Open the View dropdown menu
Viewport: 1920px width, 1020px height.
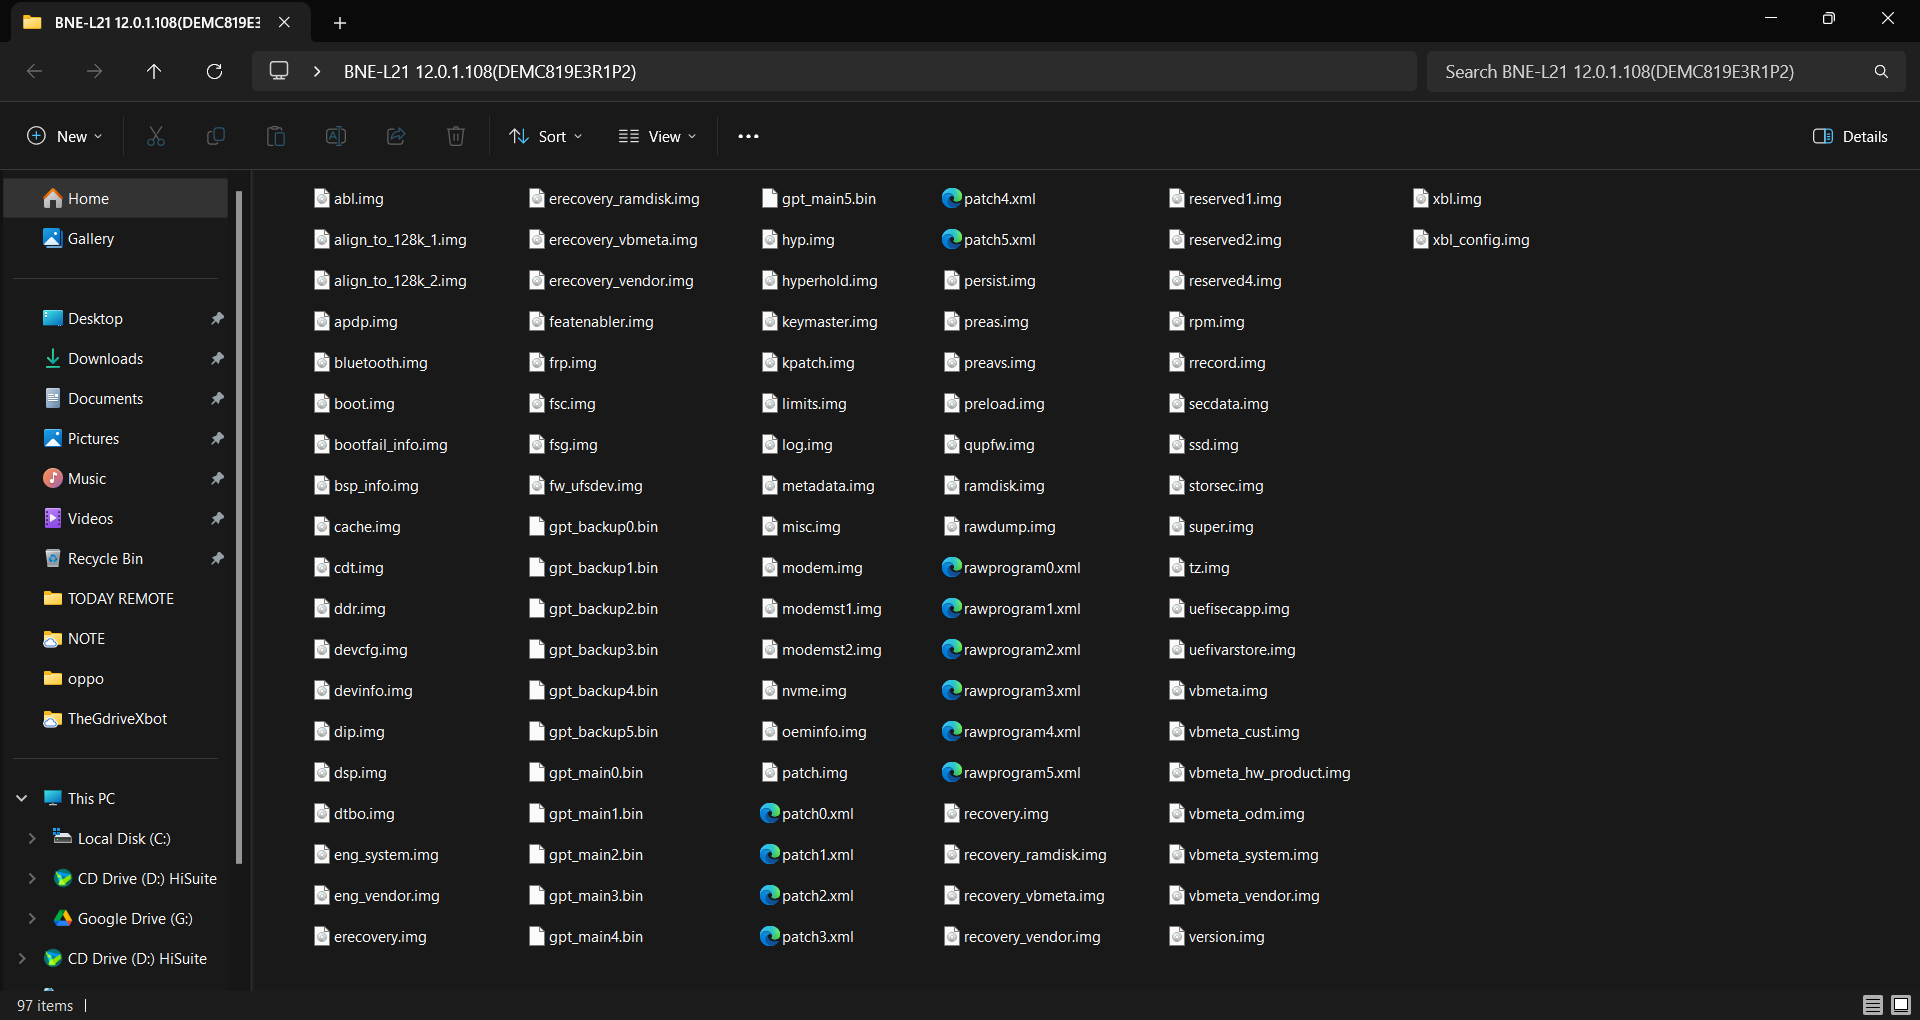[x=657, y=136]
